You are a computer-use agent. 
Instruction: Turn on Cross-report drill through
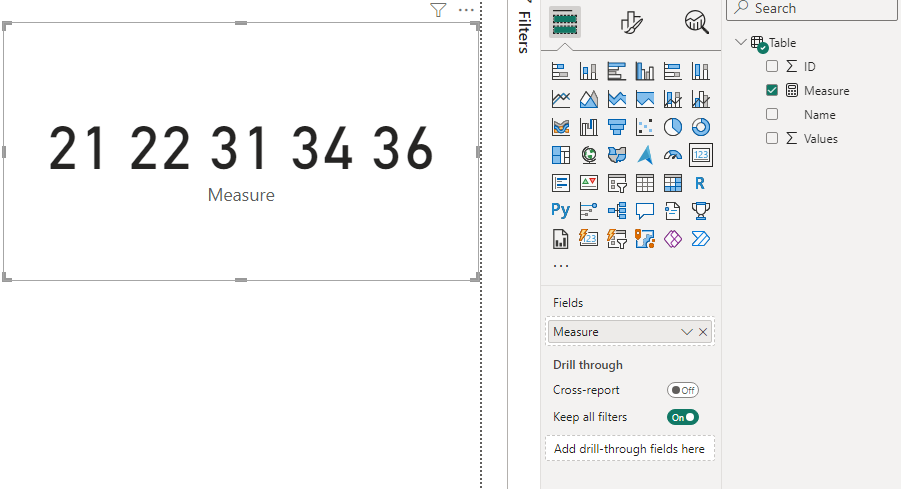(683, 390)
